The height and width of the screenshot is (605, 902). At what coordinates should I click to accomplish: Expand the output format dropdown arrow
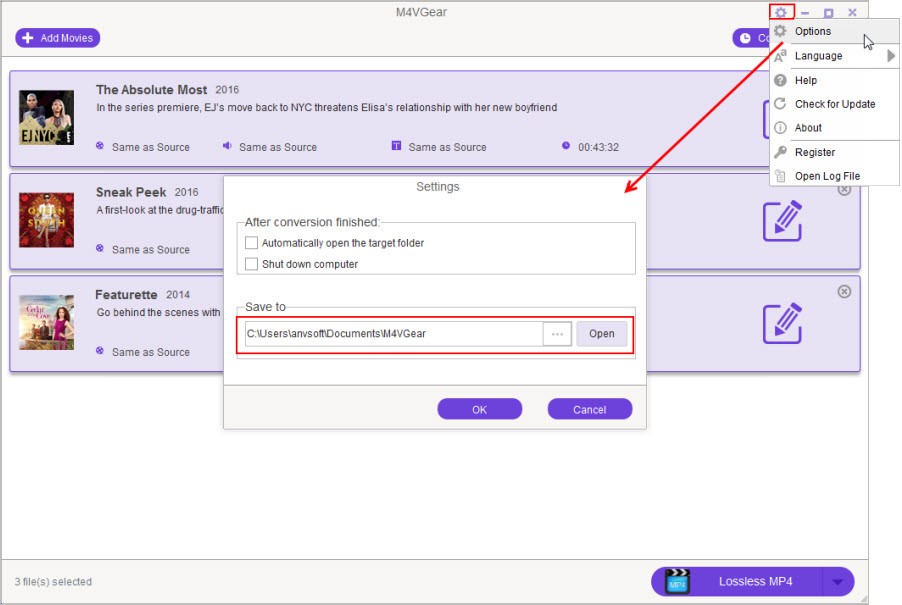point(838,582)
